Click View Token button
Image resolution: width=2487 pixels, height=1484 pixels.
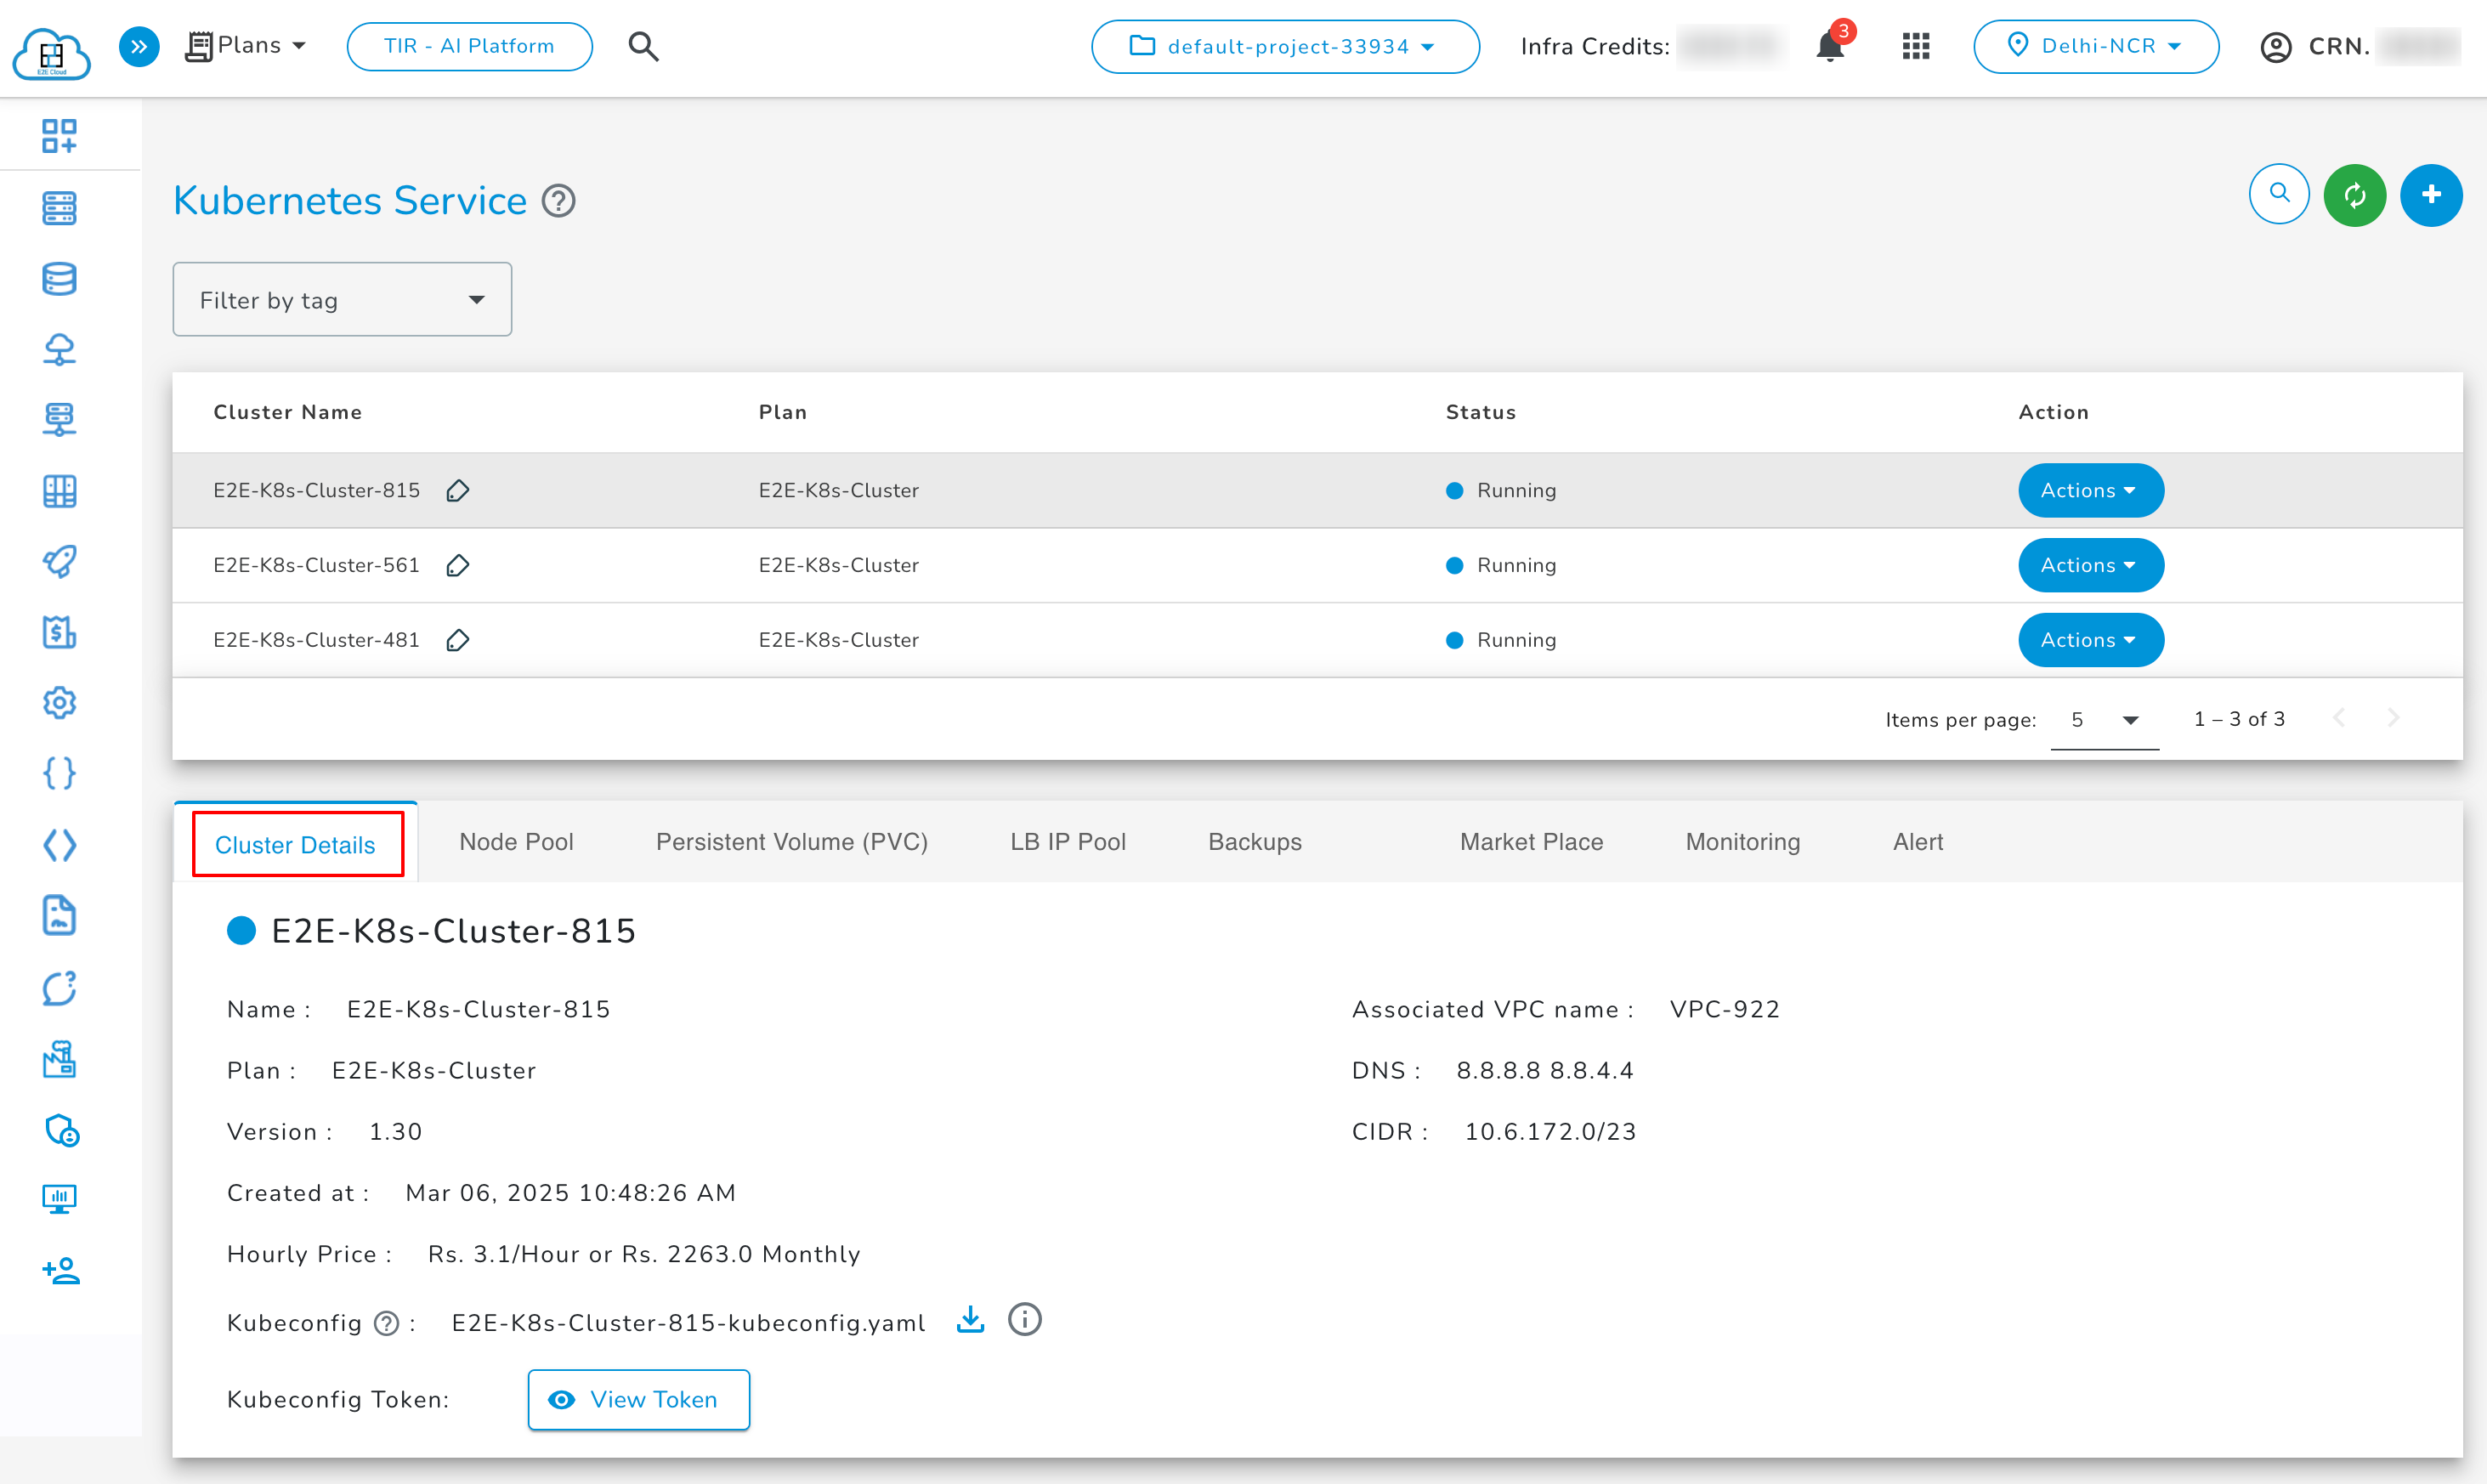(638, 1399)
